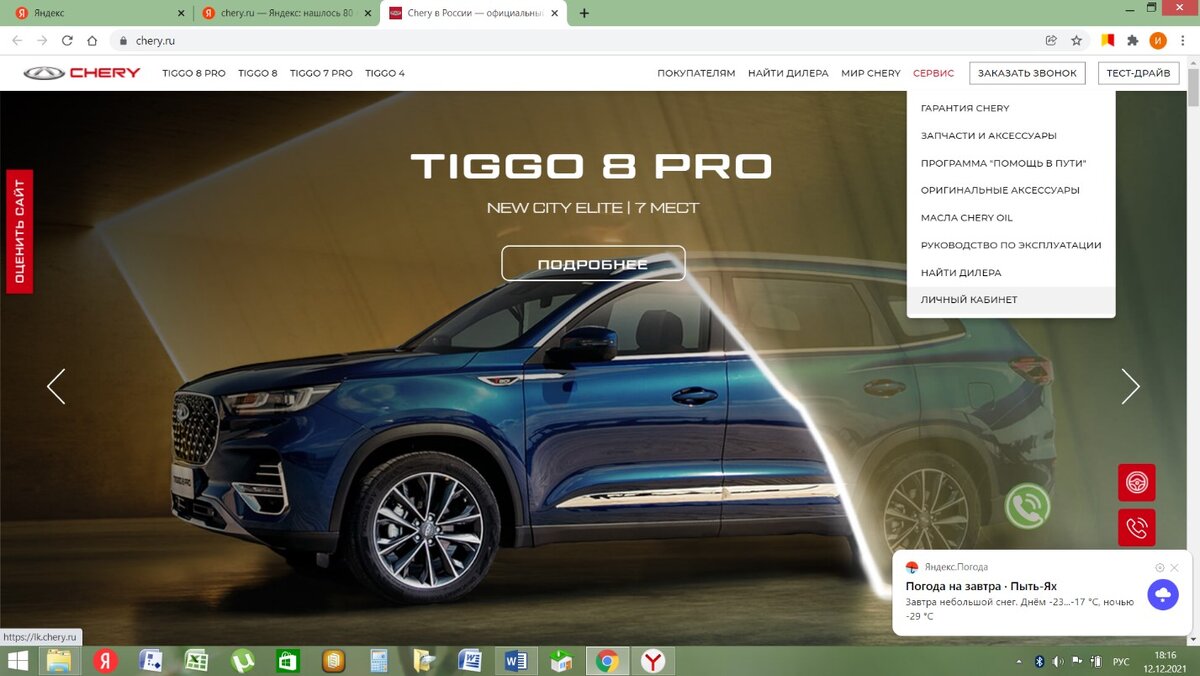
Task: Open the Chrome three-dot menu
Action: [1183, 41]
